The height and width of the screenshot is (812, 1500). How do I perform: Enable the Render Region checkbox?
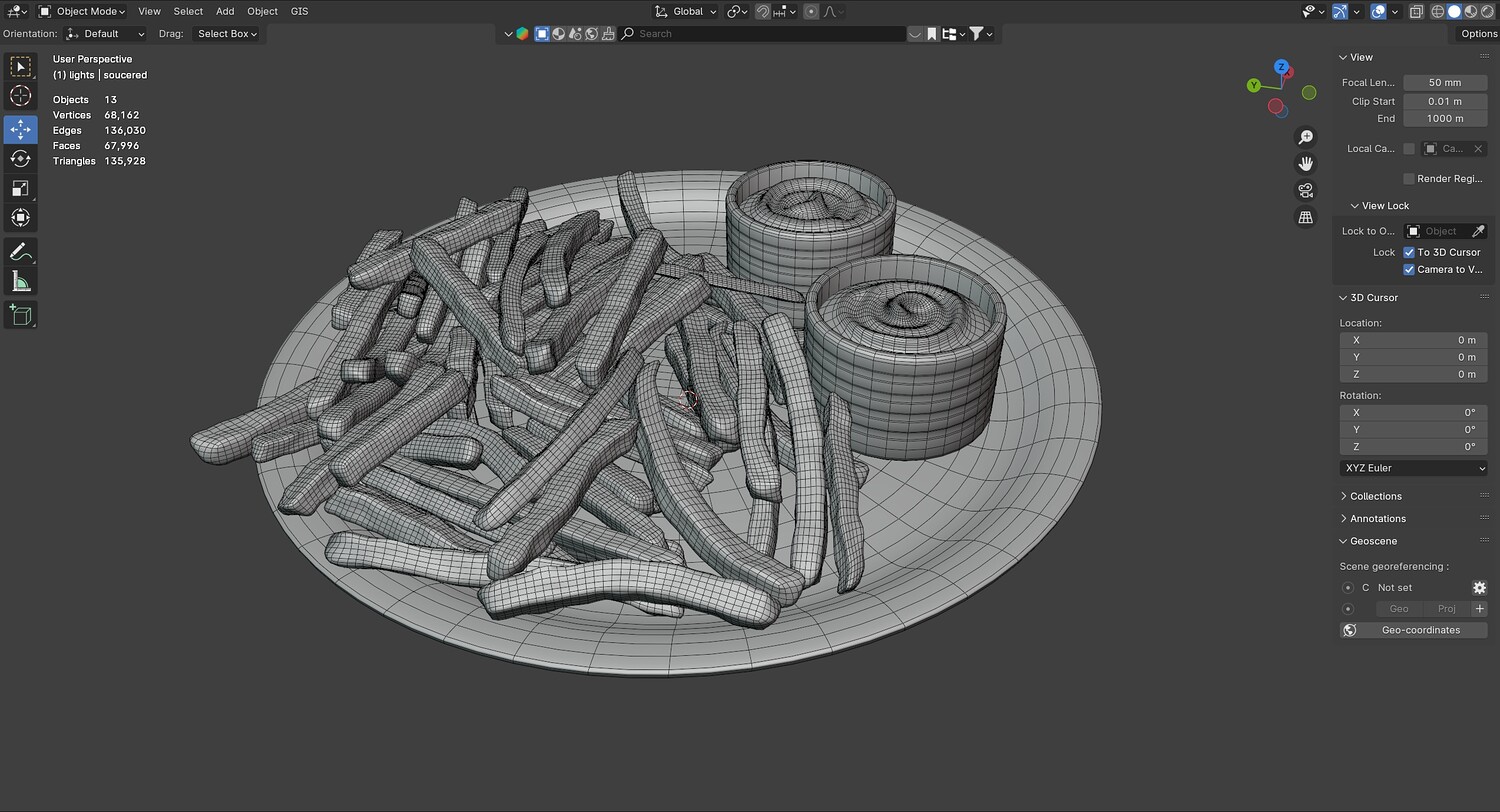pyautogui.click(x=1409, y=179)
